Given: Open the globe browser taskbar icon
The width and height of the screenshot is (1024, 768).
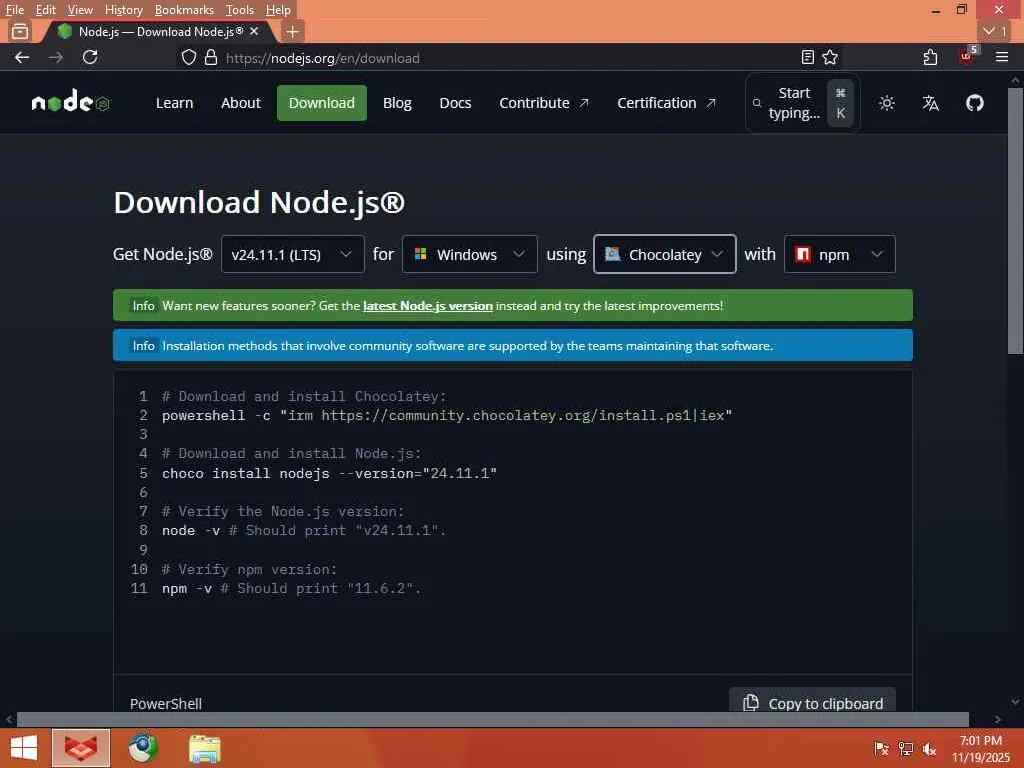Looking at the screenshot, I should pyautogui.click(x=142, y=748).
